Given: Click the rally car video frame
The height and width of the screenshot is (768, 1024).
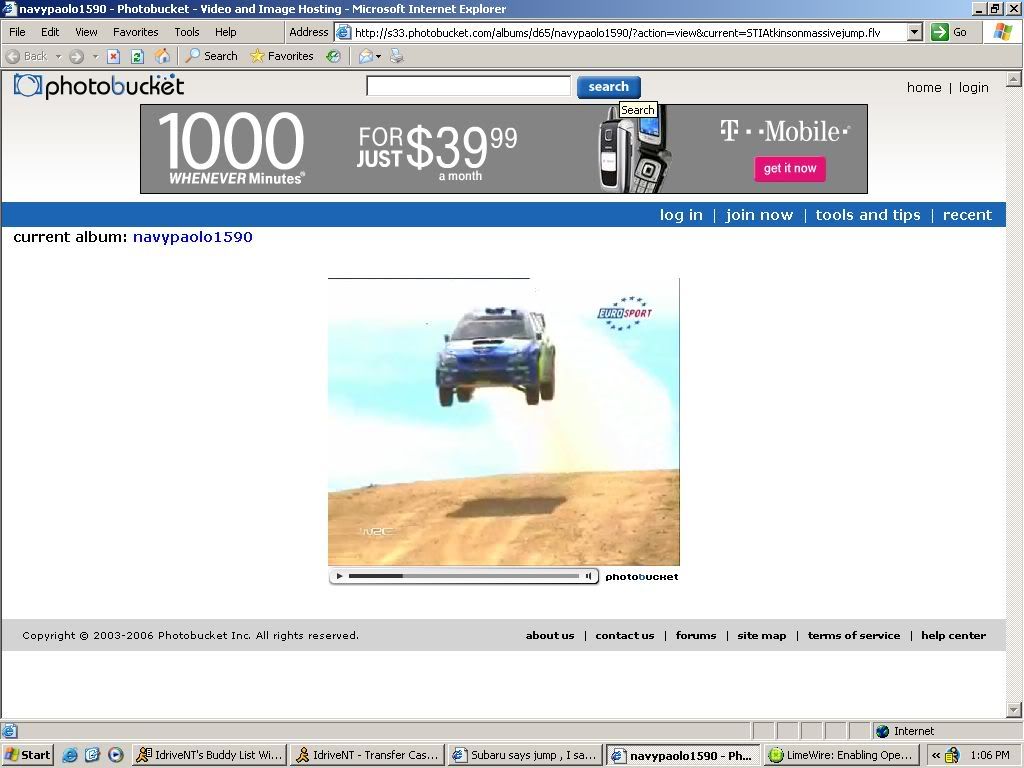Looking at the screenshot, I should click(504, 422).
